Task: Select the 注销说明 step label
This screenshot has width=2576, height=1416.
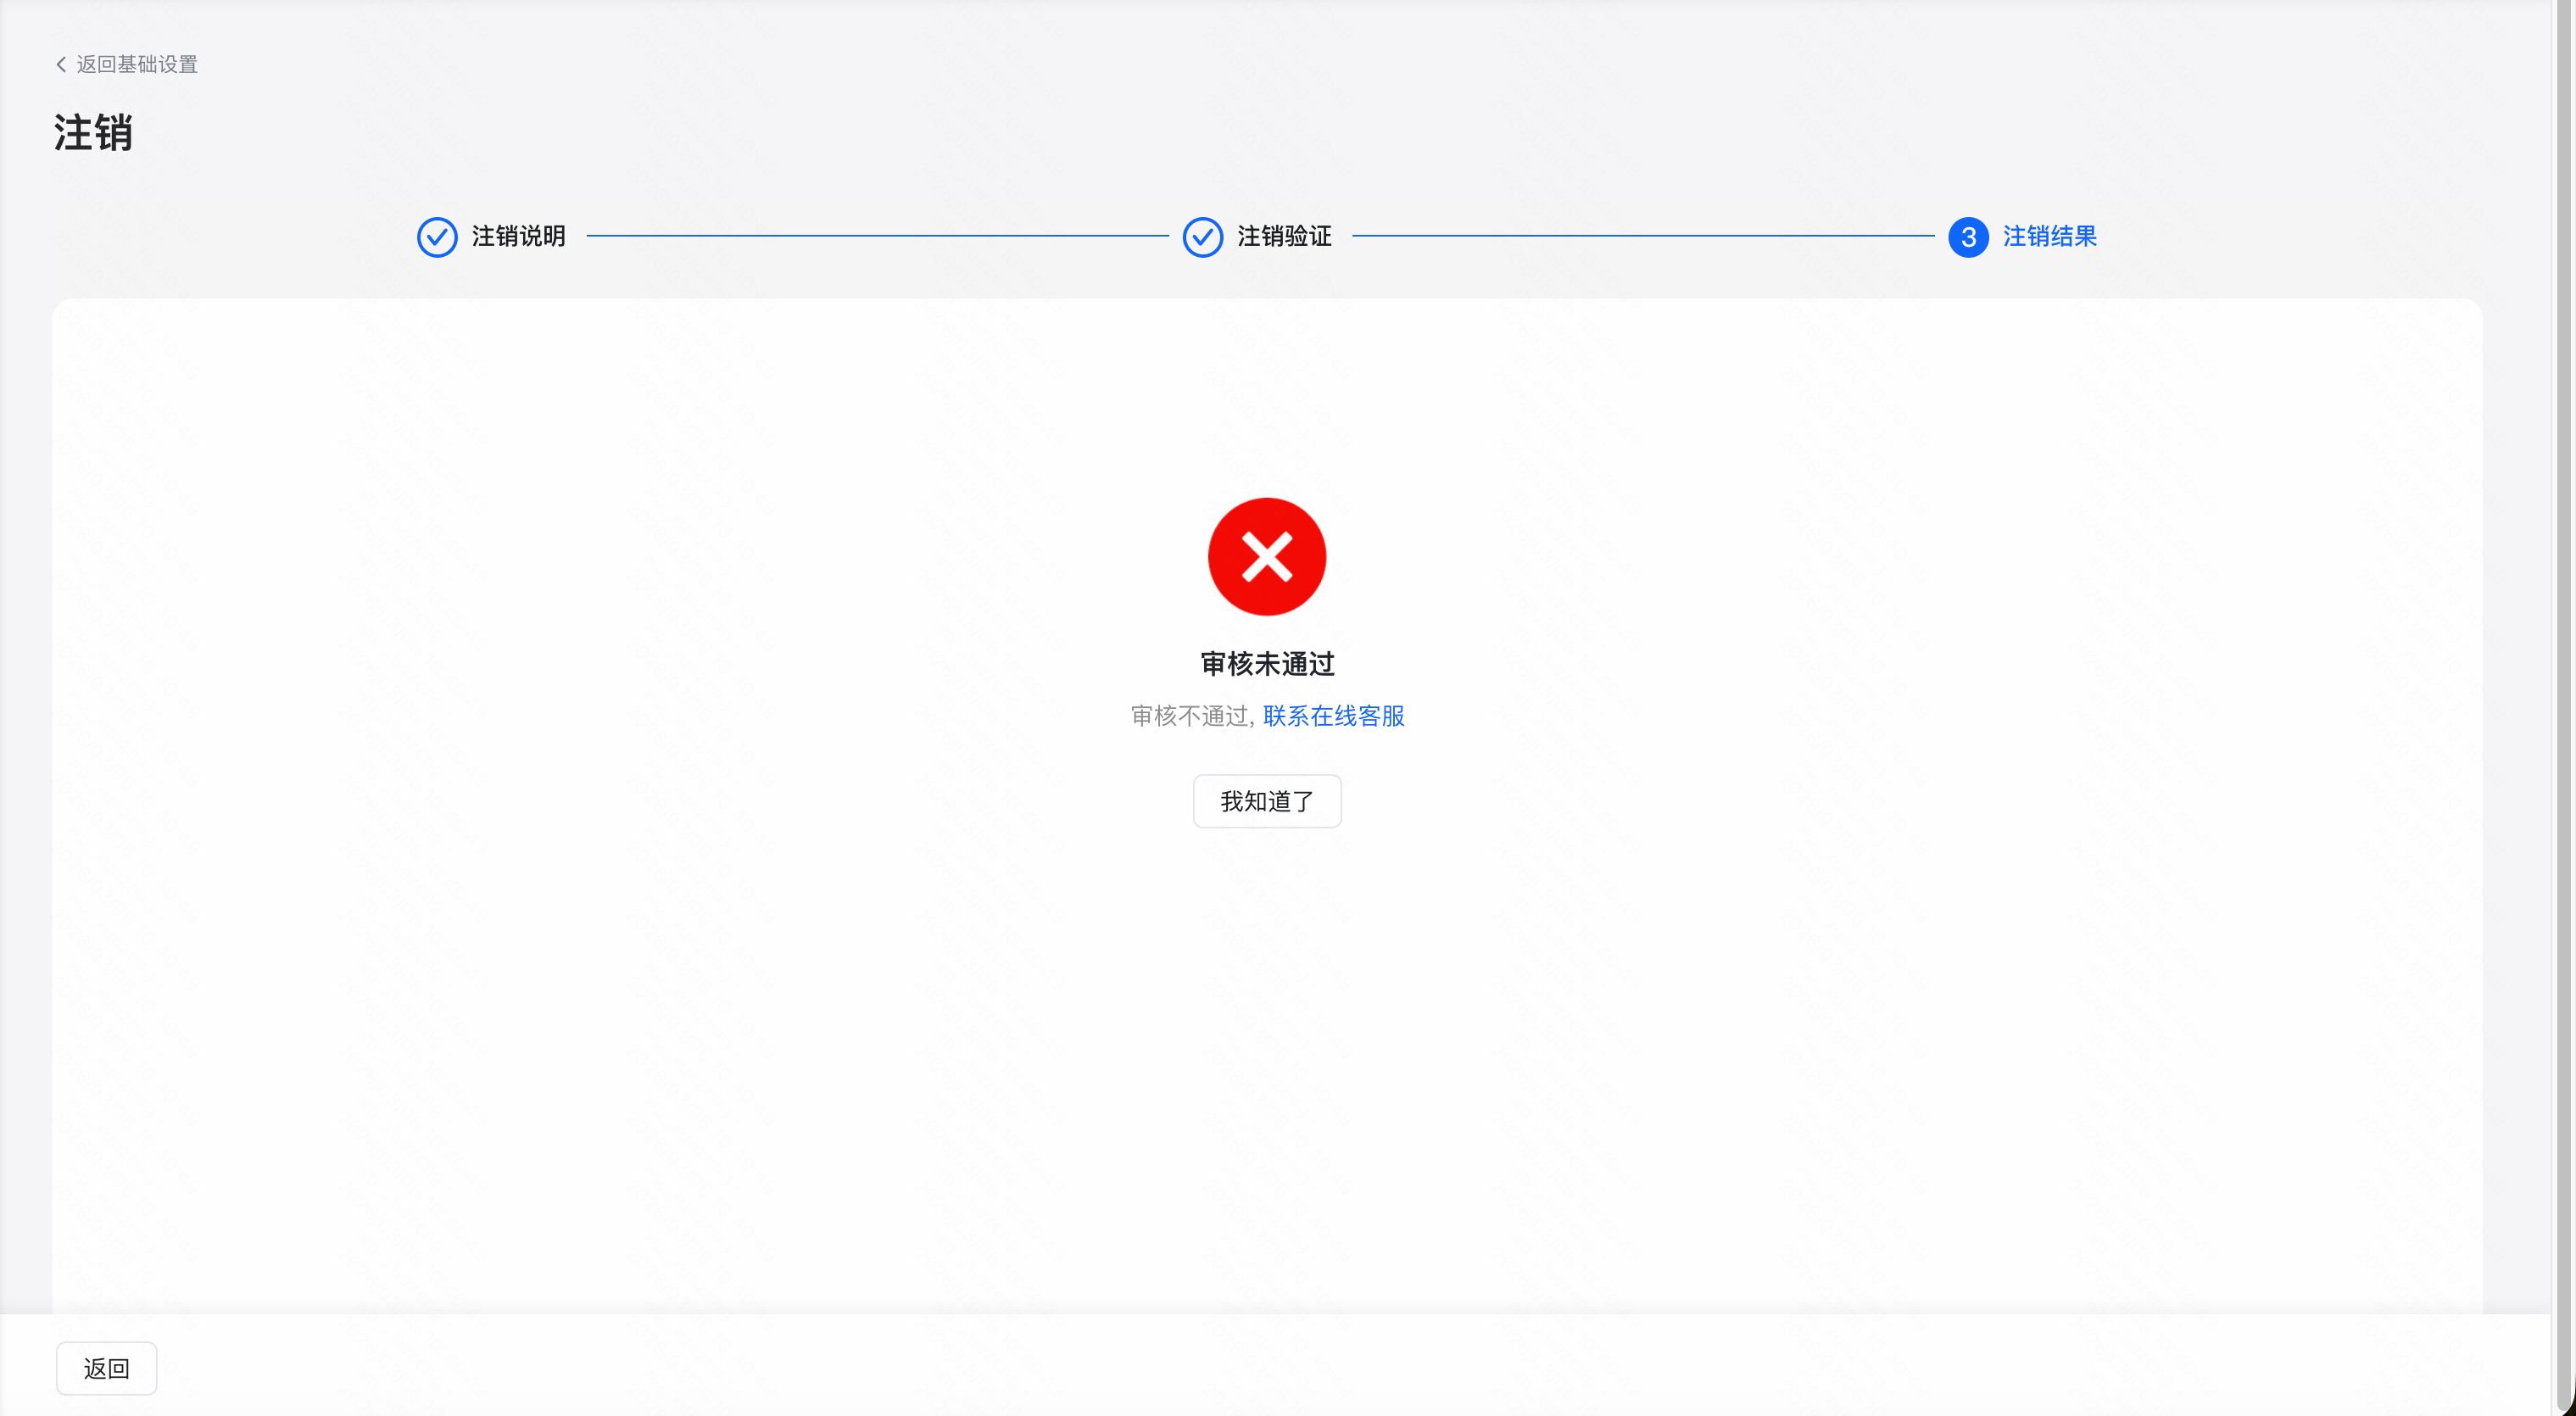Action: click(518, 236)
